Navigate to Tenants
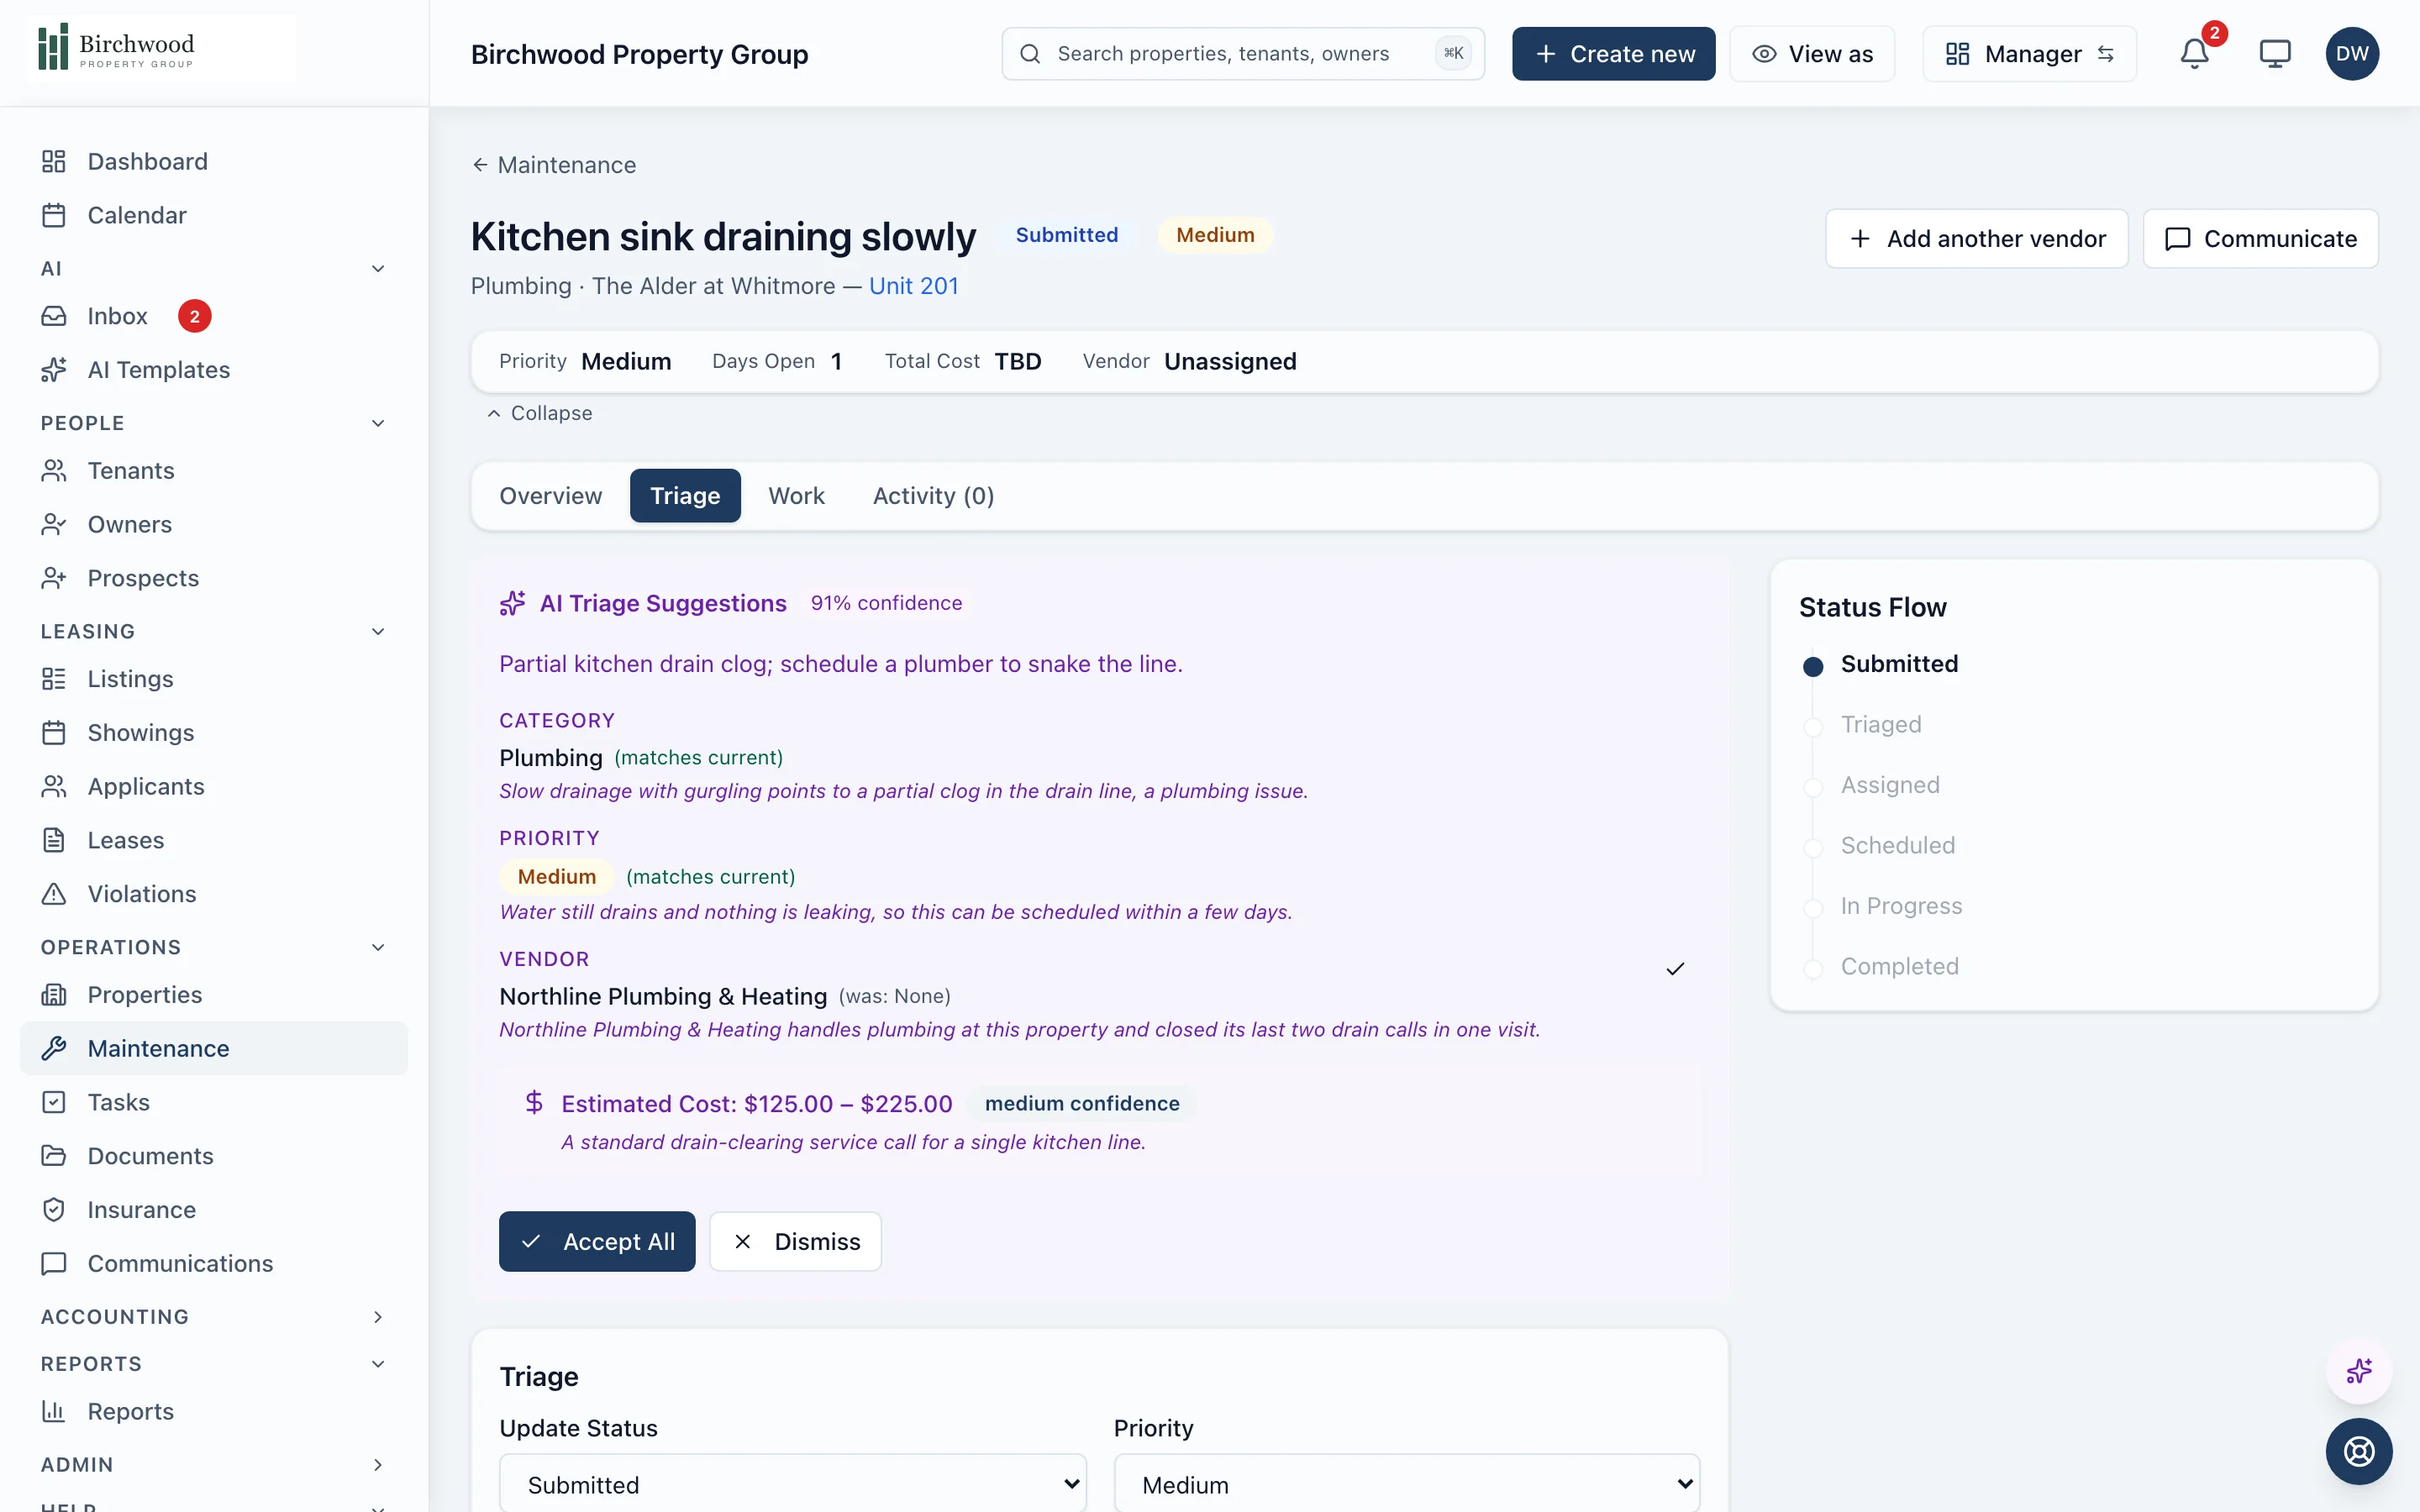2420x1512 pixels. [214, 470]
